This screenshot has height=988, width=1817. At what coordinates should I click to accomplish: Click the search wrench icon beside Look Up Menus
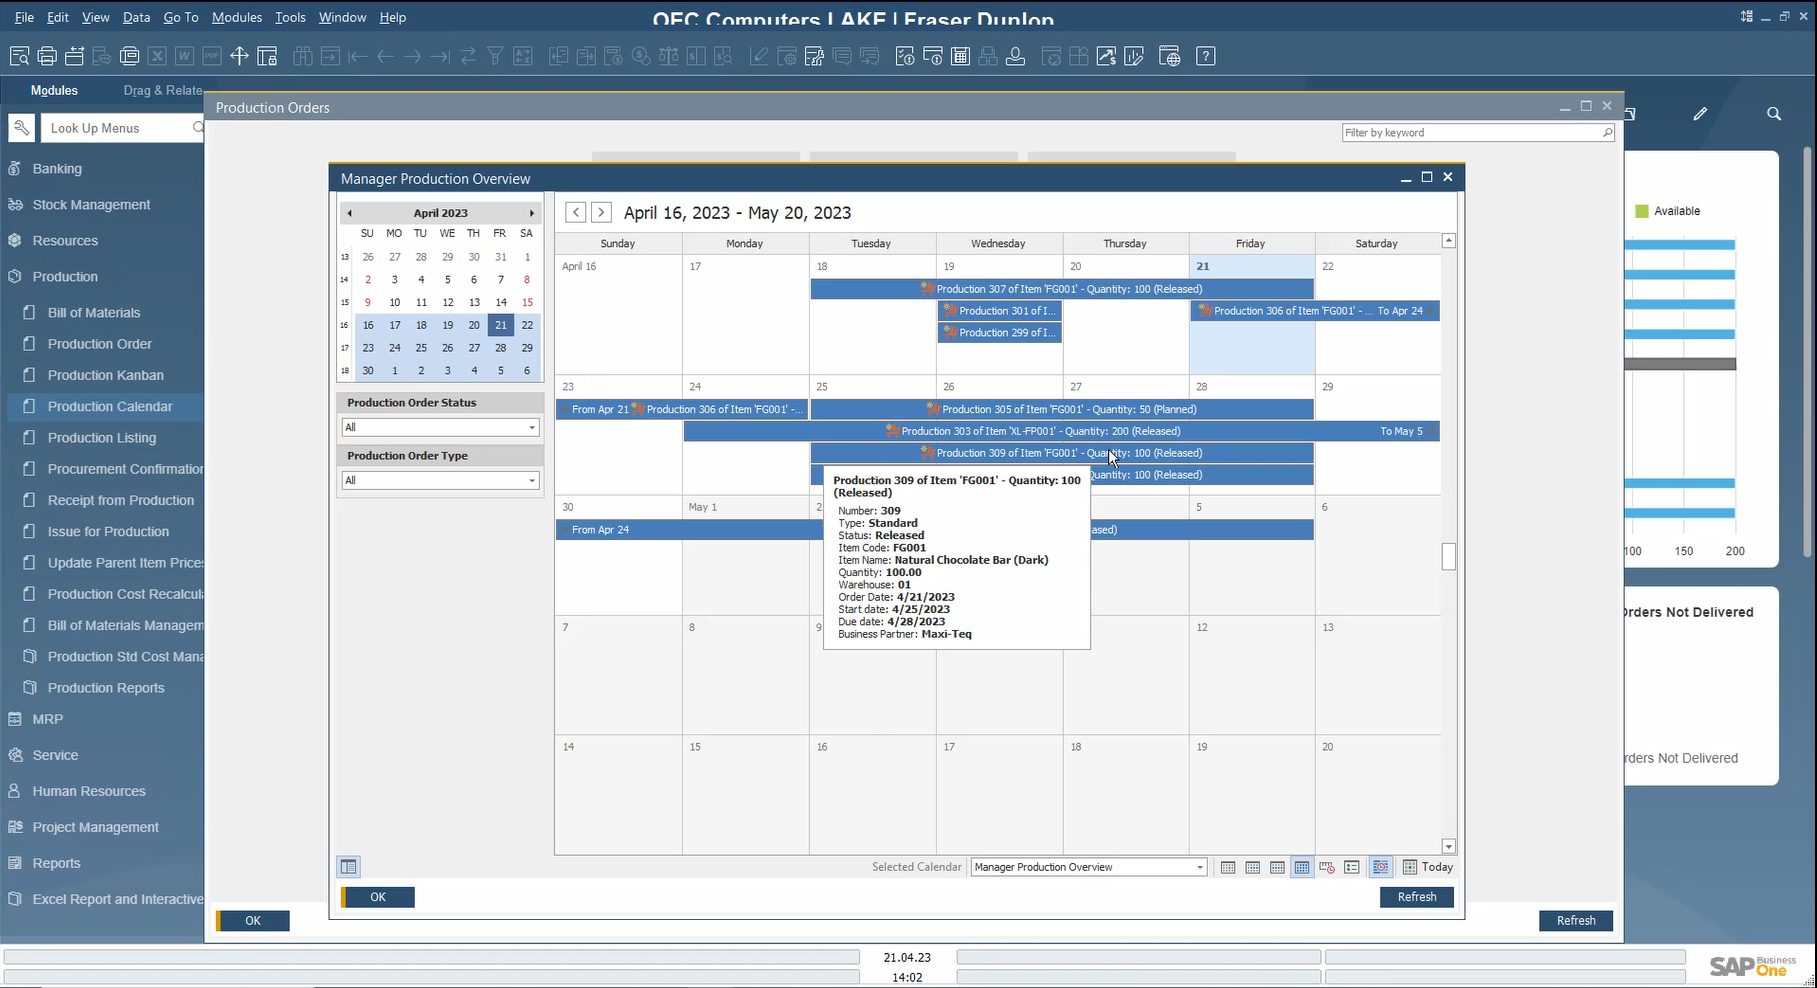tap(21, 128)
